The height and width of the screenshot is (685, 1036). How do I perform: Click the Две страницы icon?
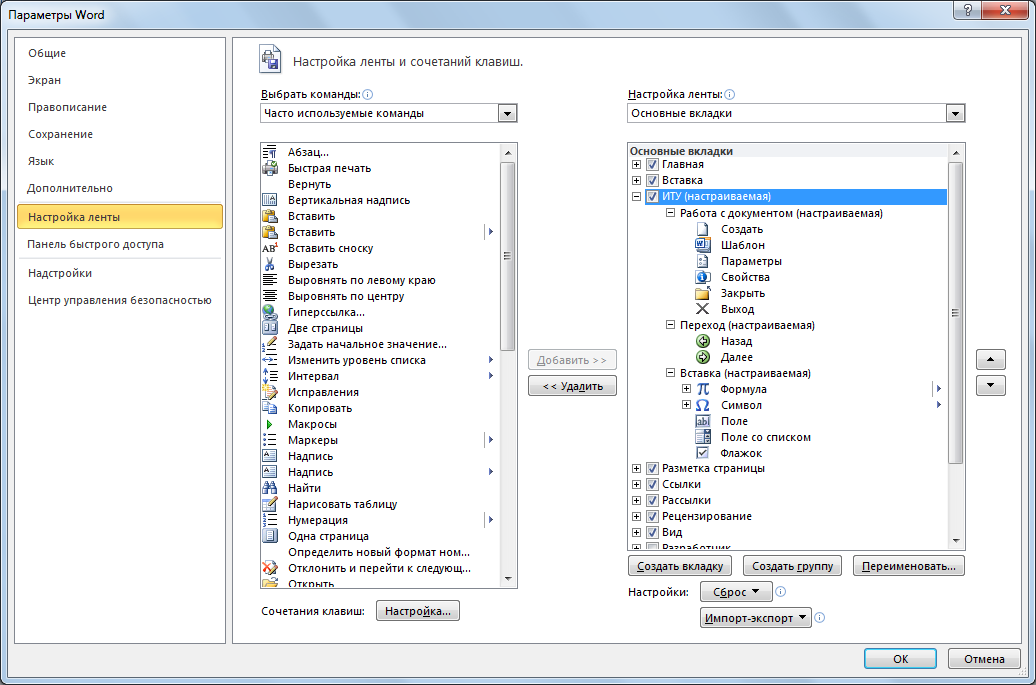(270, 328)
